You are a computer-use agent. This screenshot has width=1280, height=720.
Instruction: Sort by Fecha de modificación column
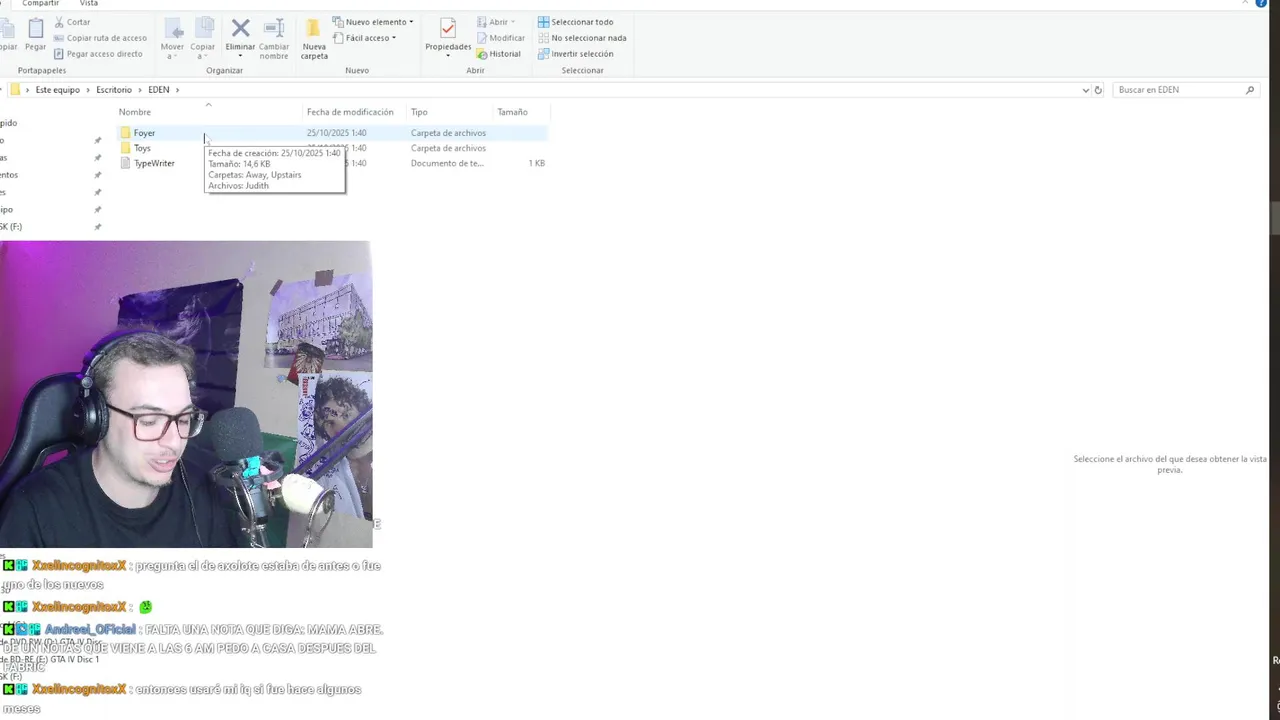[x=350, y=112]
